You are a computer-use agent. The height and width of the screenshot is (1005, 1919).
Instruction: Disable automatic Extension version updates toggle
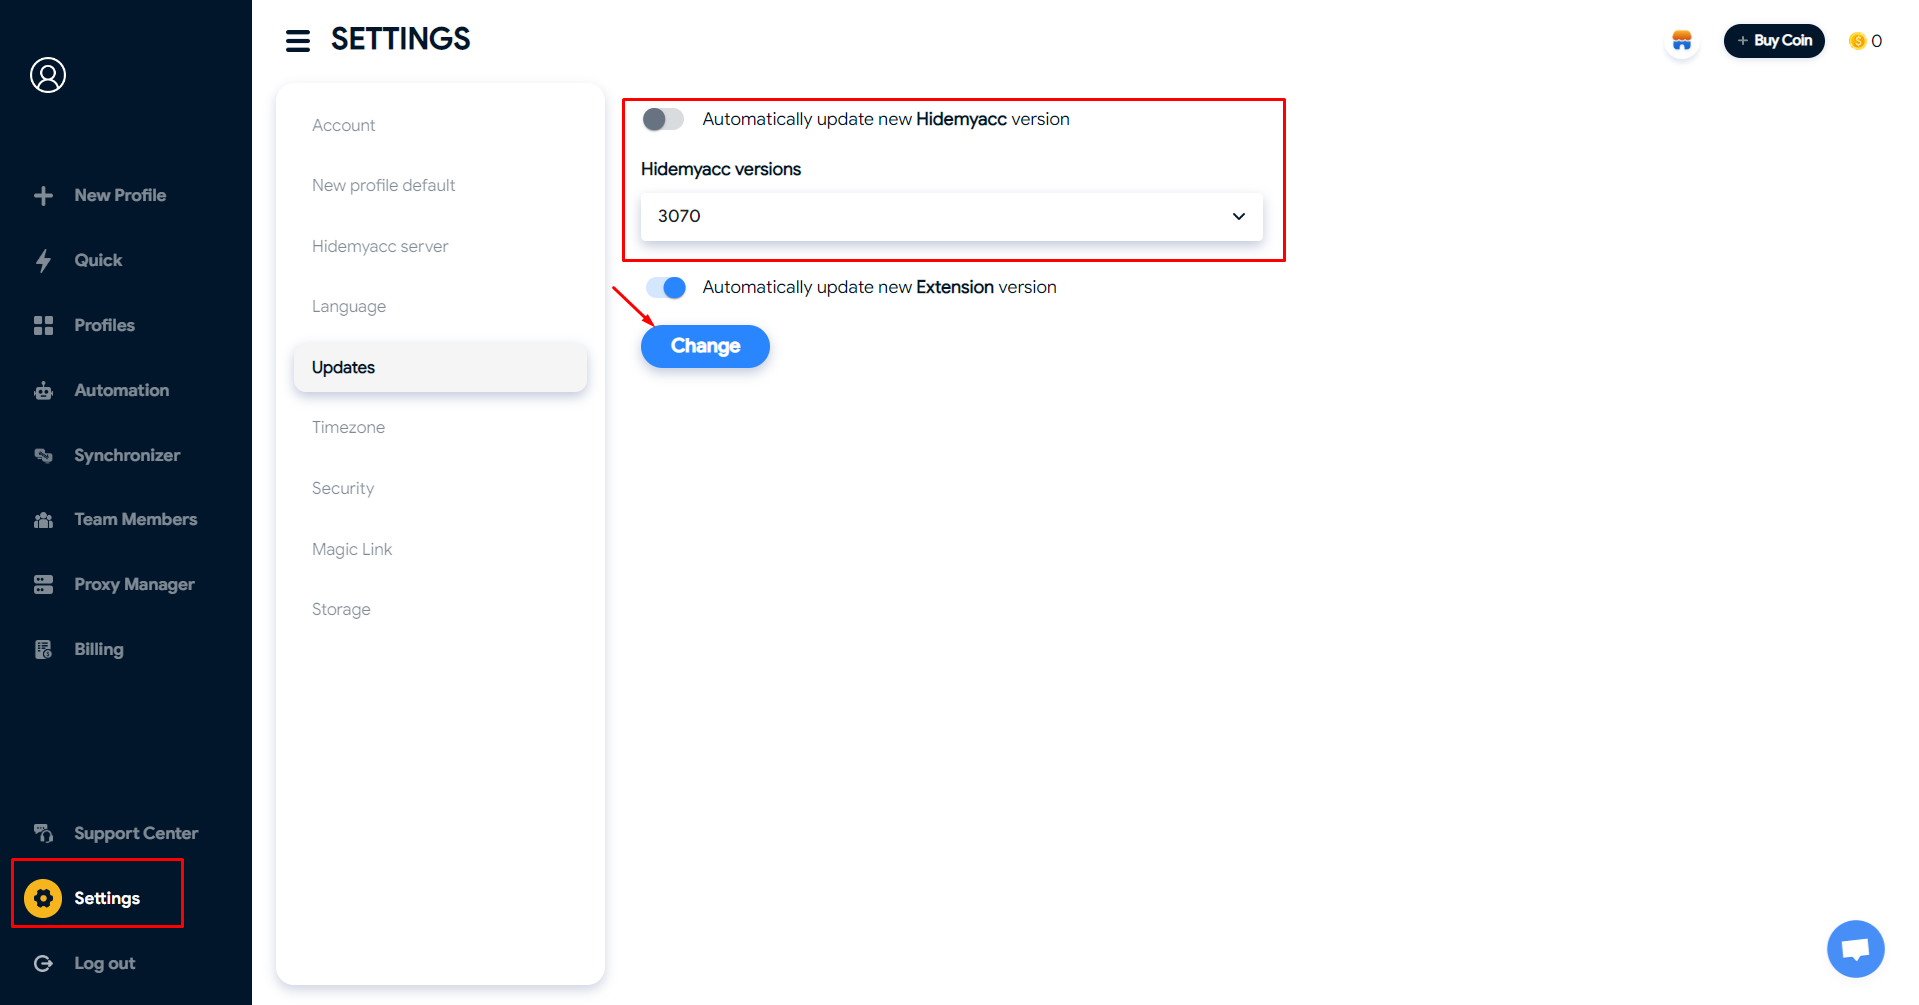point(666,288)
